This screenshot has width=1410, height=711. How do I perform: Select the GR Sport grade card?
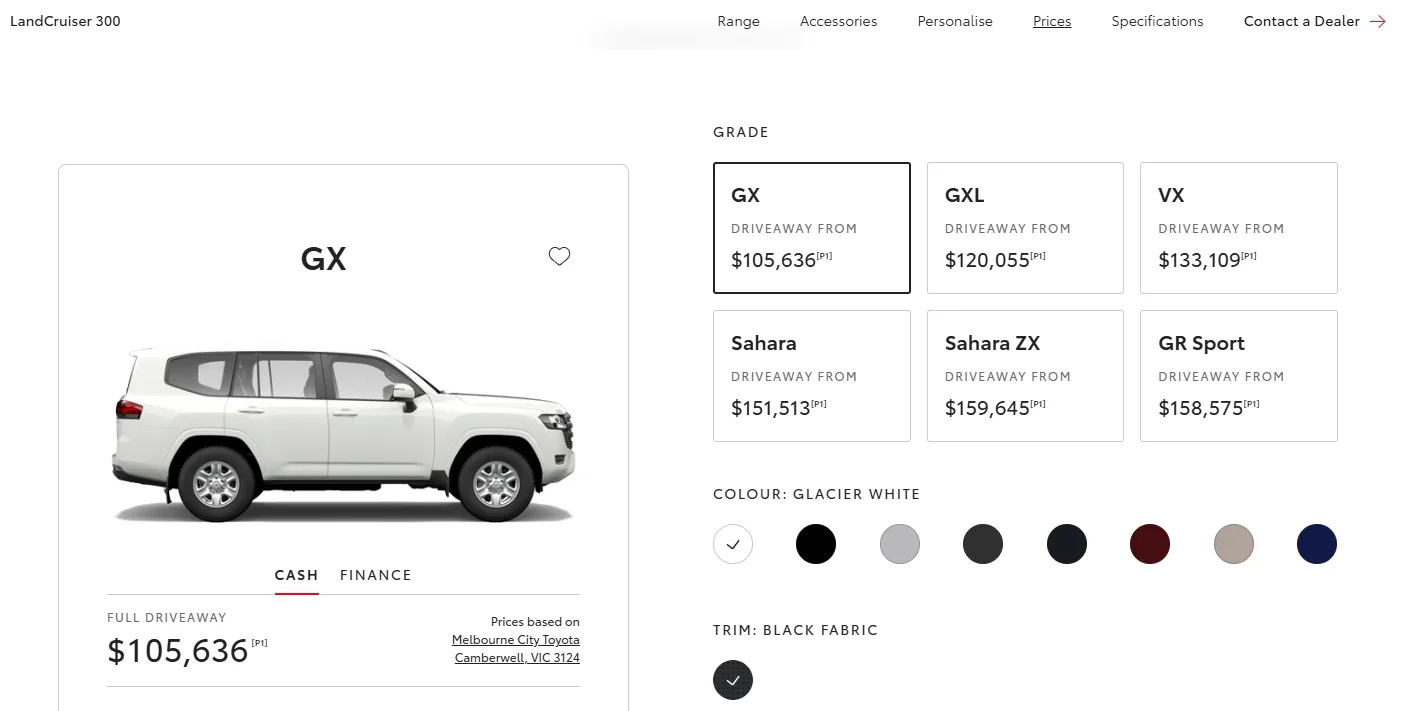(1239, 376)
